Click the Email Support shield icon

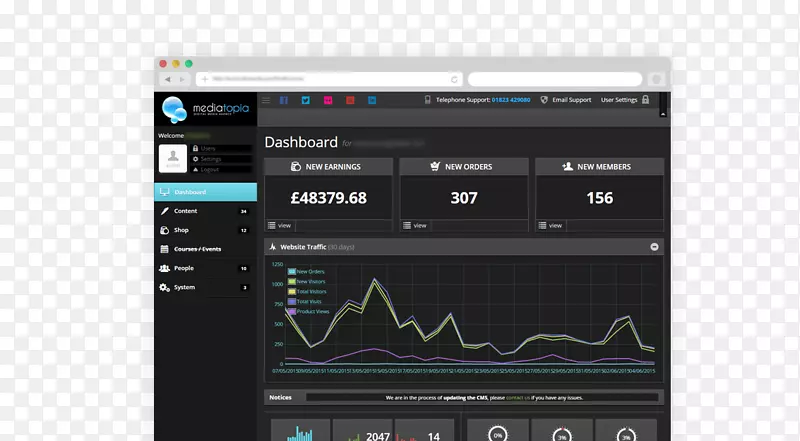click(544, 100)
